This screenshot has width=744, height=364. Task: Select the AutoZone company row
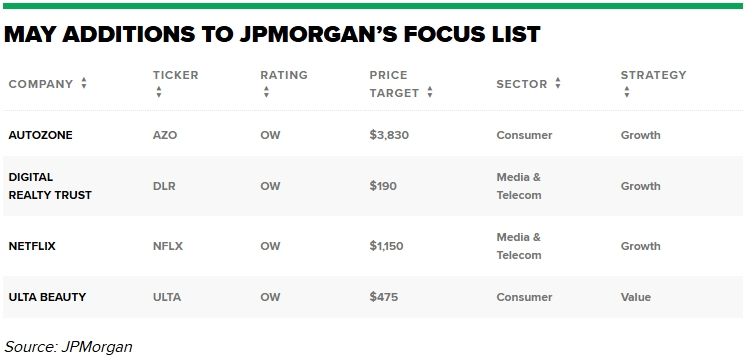[x=372, y=135]
